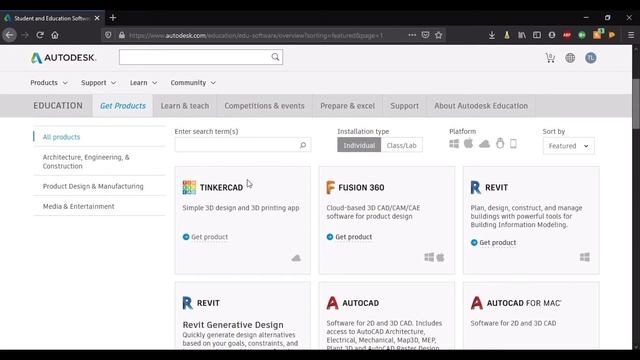Click the Tinkercad logo icon
Screen dimensions: 640x360
click(189, 187)
